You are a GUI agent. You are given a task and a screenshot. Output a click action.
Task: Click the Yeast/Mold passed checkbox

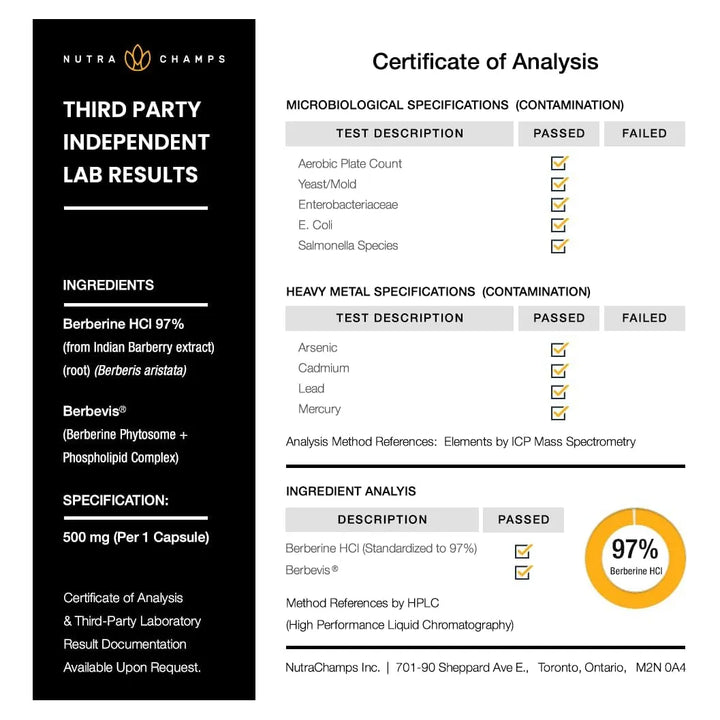[559, 184]
